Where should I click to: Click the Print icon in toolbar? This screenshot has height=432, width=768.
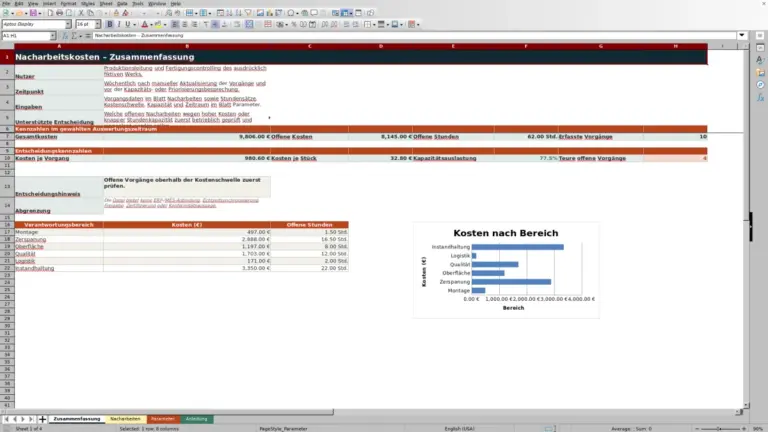pyautogui.click(x=59, y=13)
